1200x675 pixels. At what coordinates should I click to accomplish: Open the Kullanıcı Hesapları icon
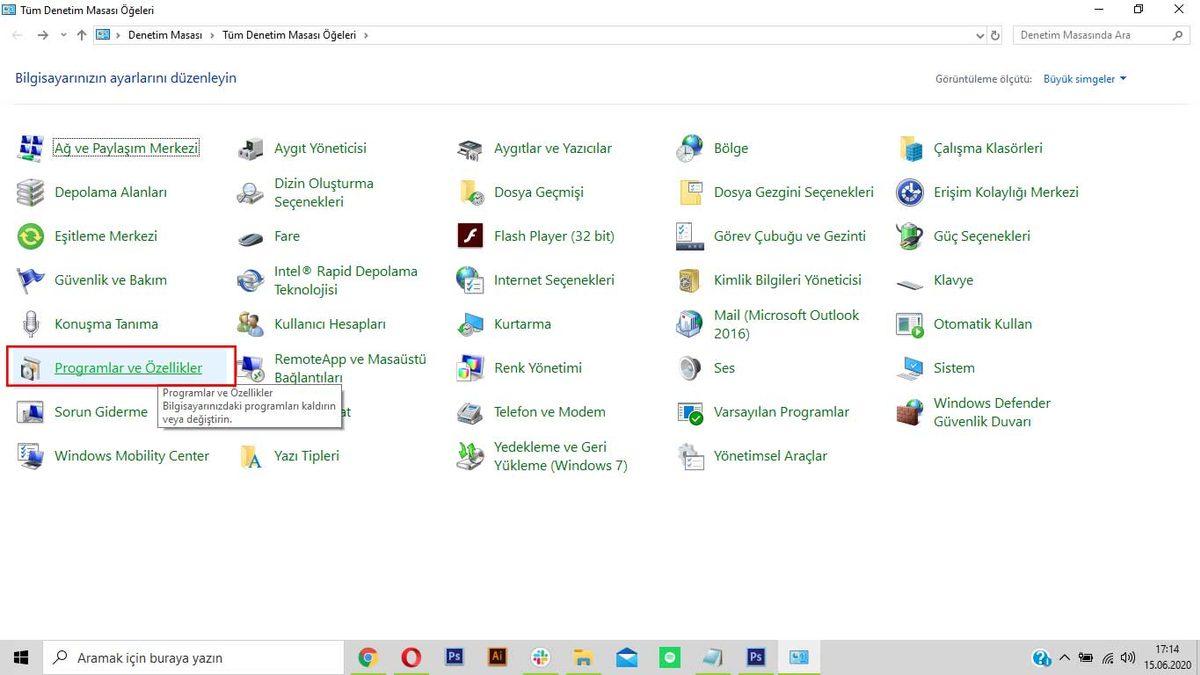[x=250, y=324]
